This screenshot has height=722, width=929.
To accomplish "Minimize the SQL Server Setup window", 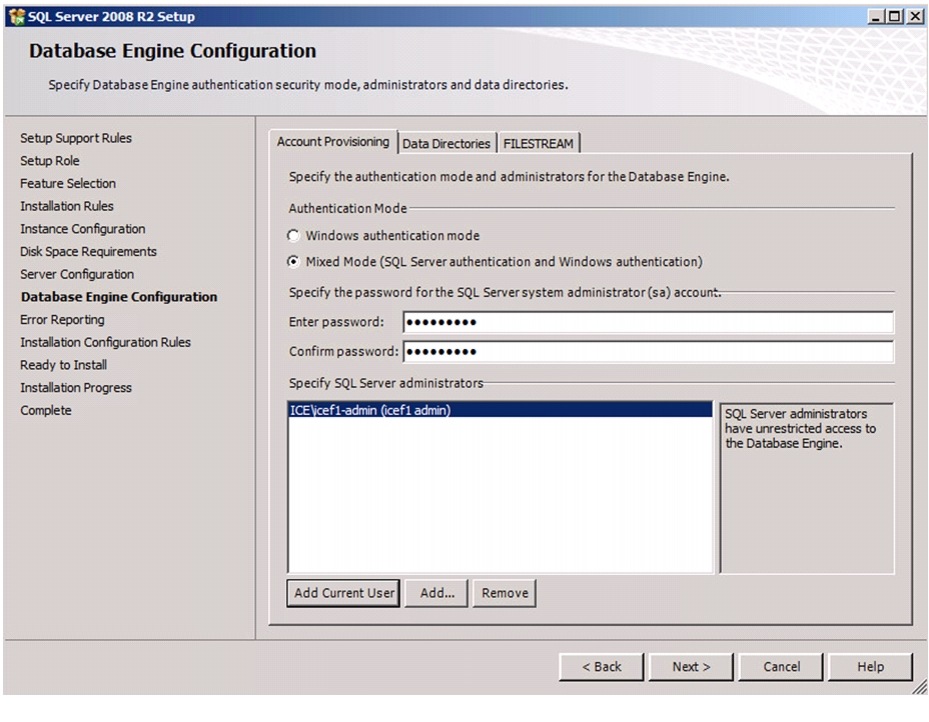I will (x=876, y=17).
